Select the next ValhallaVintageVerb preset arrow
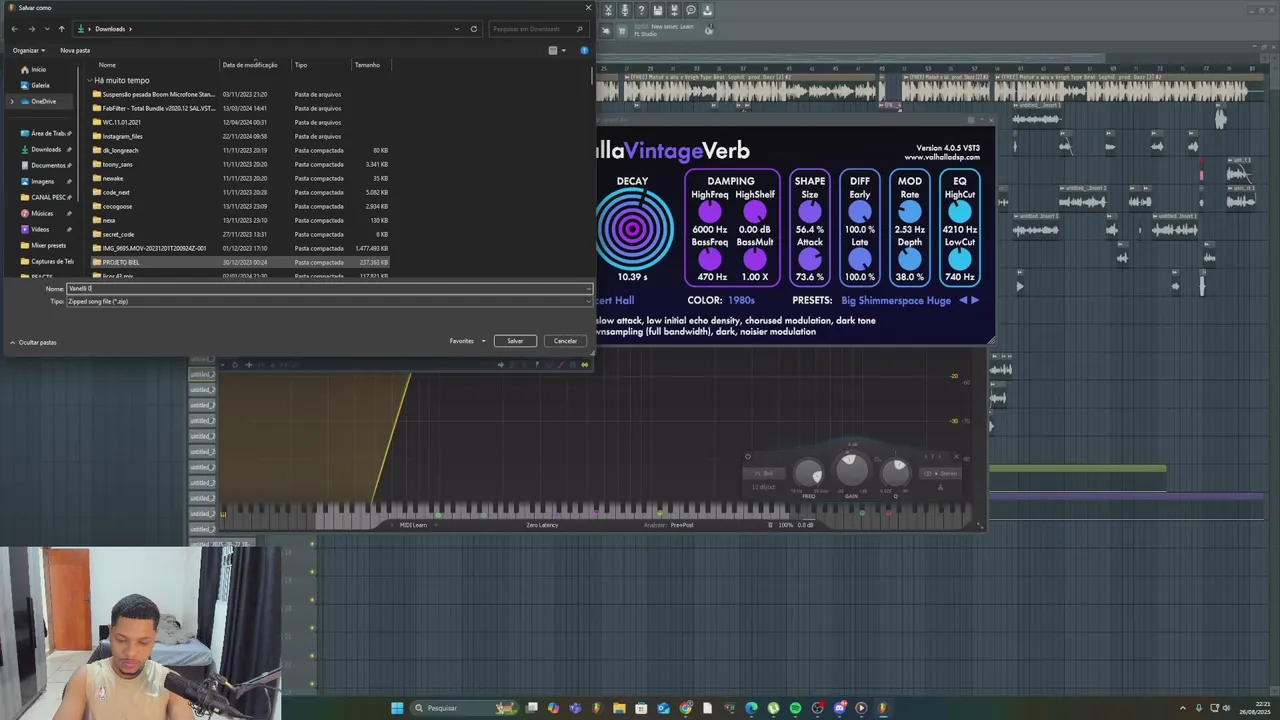 point(975,300)
